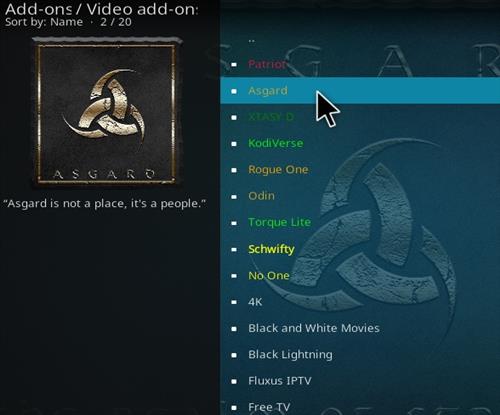Choose the Schwifty entry

pos(360,249)
